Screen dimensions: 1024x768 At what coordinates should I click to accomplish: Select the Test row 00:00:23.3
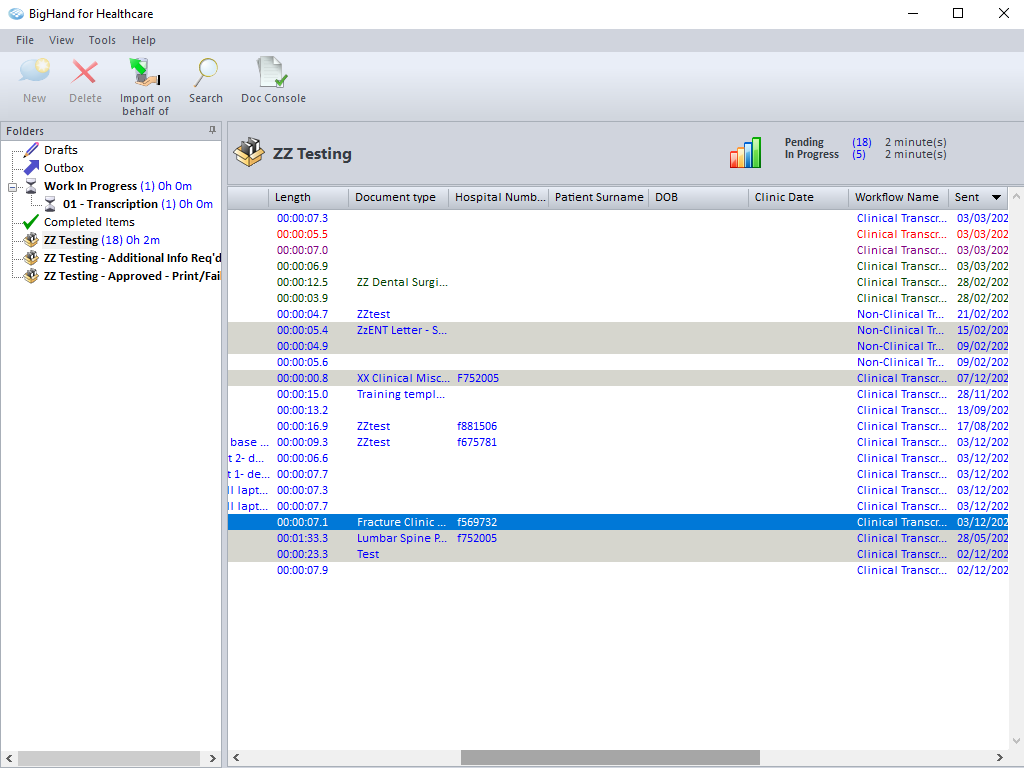tap(618, 554)
